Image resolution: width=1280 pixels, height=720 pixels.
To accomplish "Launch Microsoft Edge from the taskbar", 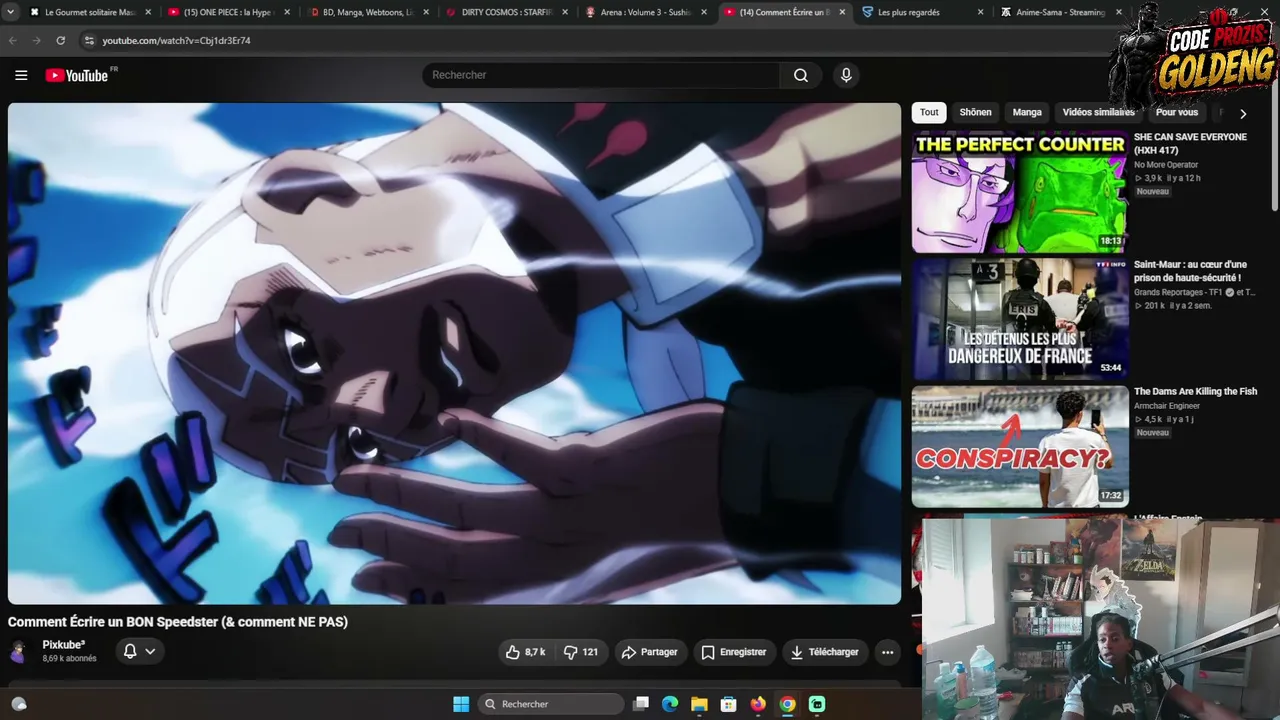I will coord(670,704).
